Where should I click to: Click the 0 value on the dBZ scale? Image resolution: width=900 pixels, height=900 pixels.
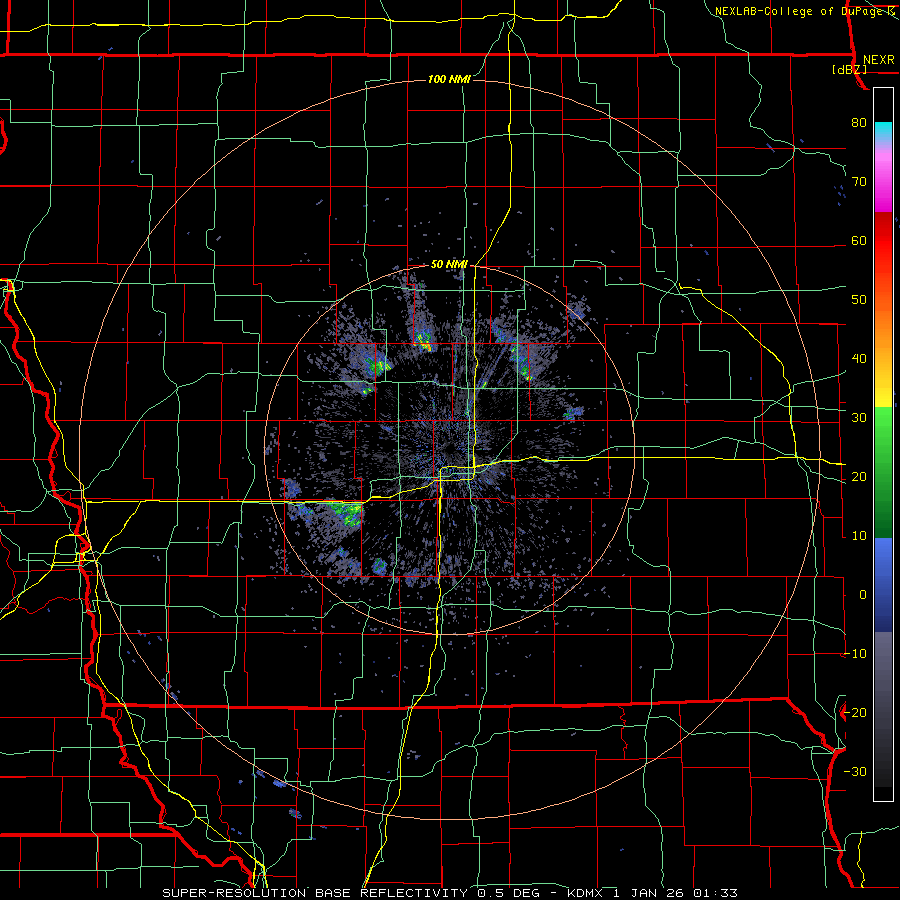(863, 595)
